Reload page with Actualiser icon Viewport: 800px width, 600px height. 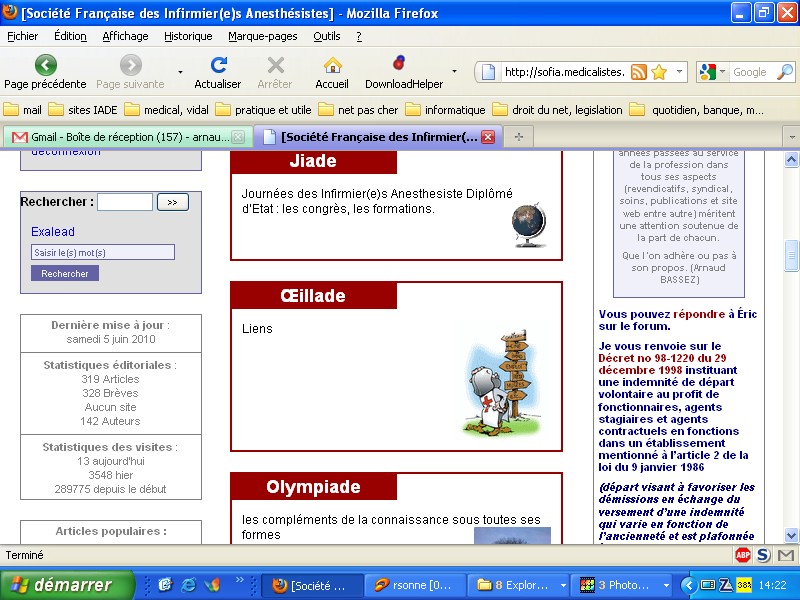point(218,66)
